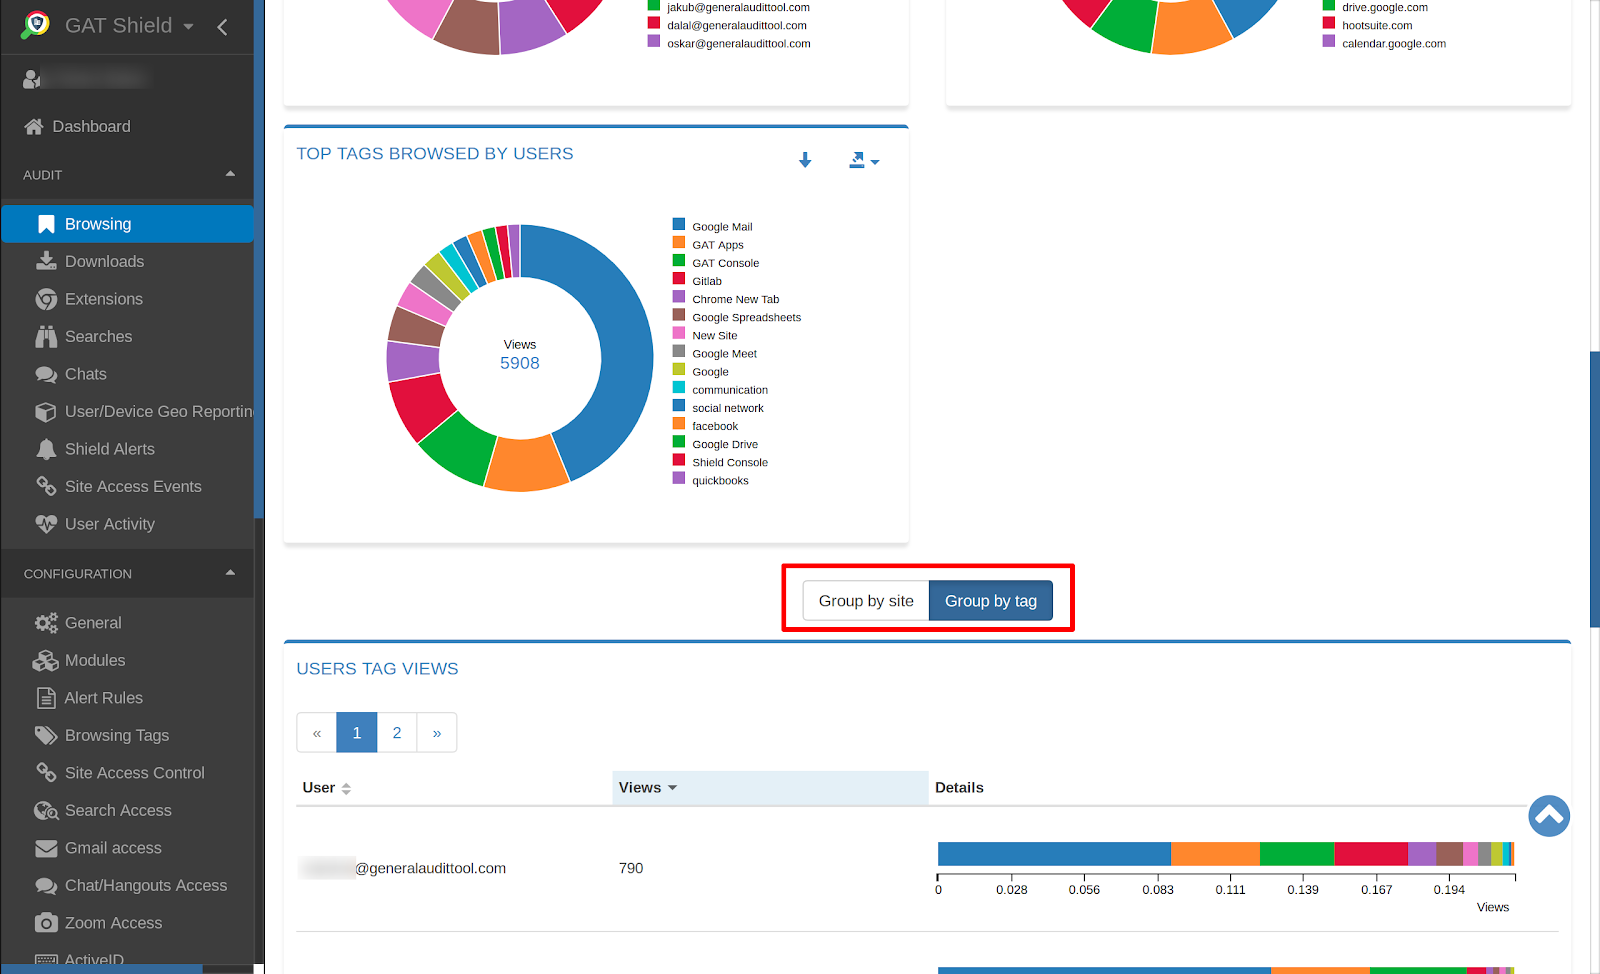This screenshot has height=974, width=1600.
Task: Collapse the CONFIGURATION section
Action: (x=230, y=573)
